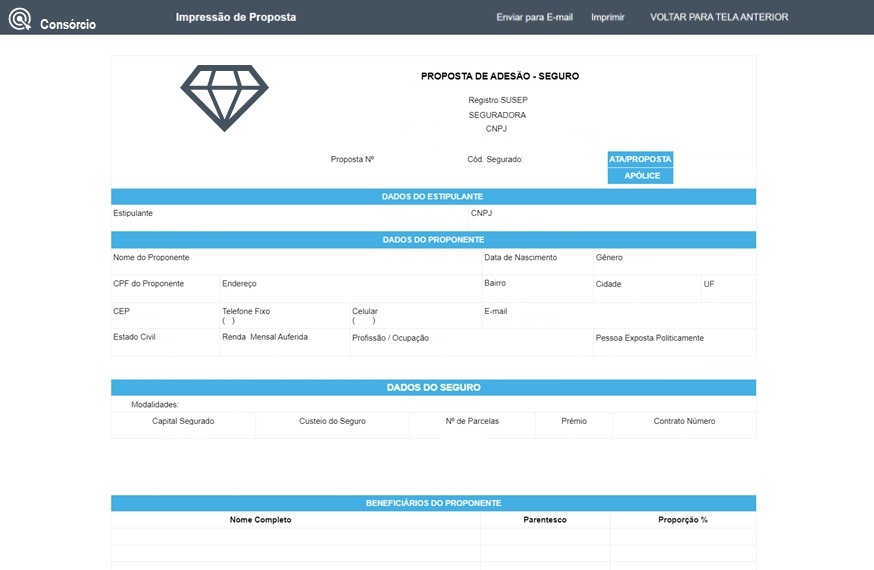Screen dimensions: 874x570
Task: Click the Pessoa Exposta Politicamente field
Action: [x=674, y=342]
